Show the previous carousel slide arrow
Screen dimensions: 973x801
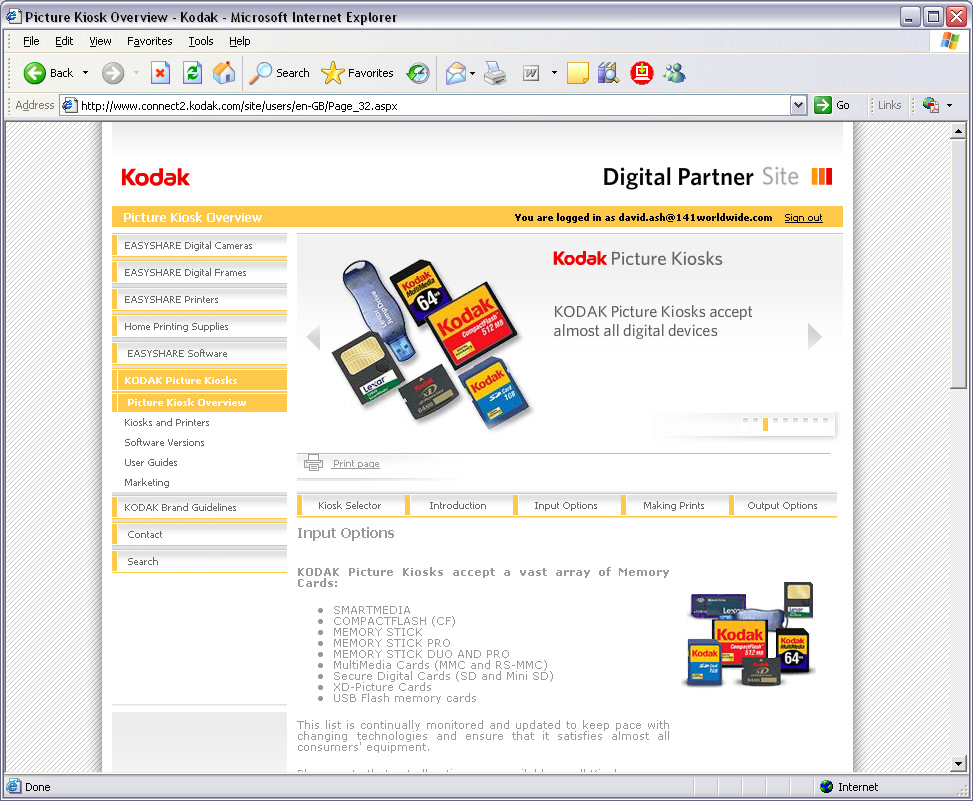click(x=313, y=337)
